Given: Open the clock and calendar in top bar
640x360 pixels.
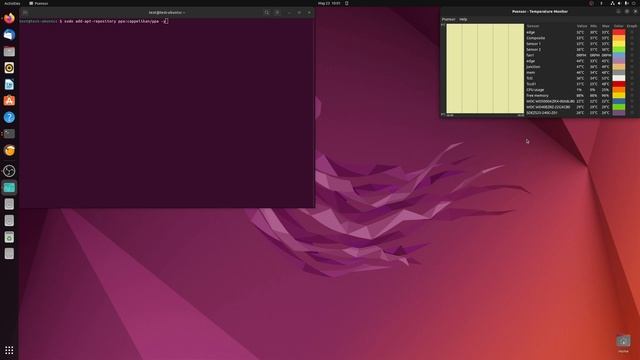Looking at the screenshot, I should click(329, 3).
